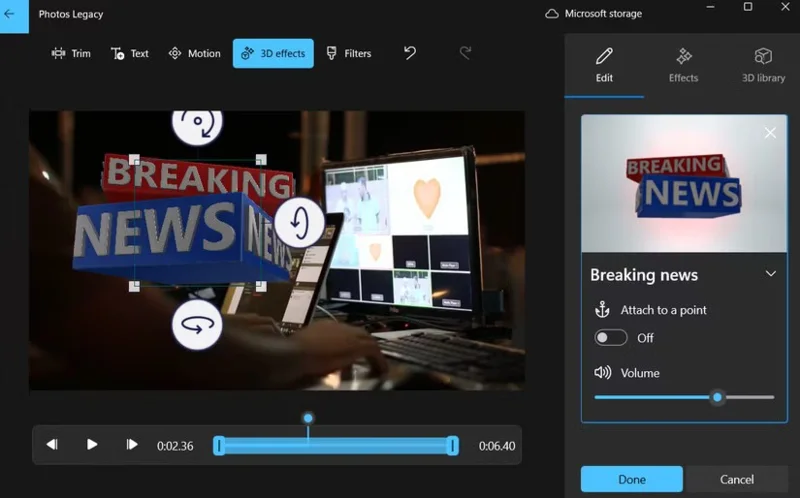Click the Breaking news effect thumbnail
Image resolution: width=800 pixels, height=498 pixels.
684,184
